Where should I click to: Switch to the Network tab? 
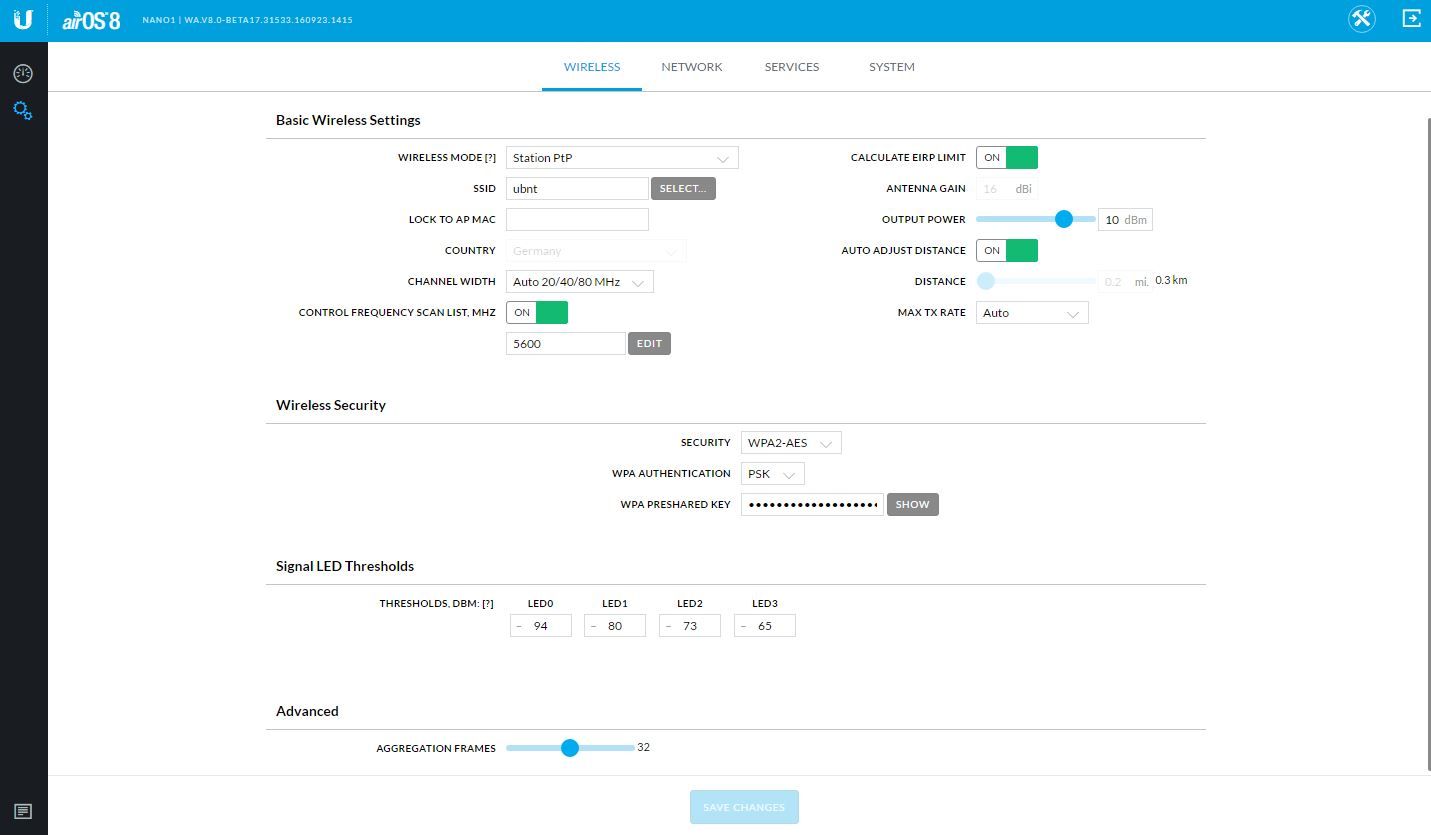pos(691,67)
